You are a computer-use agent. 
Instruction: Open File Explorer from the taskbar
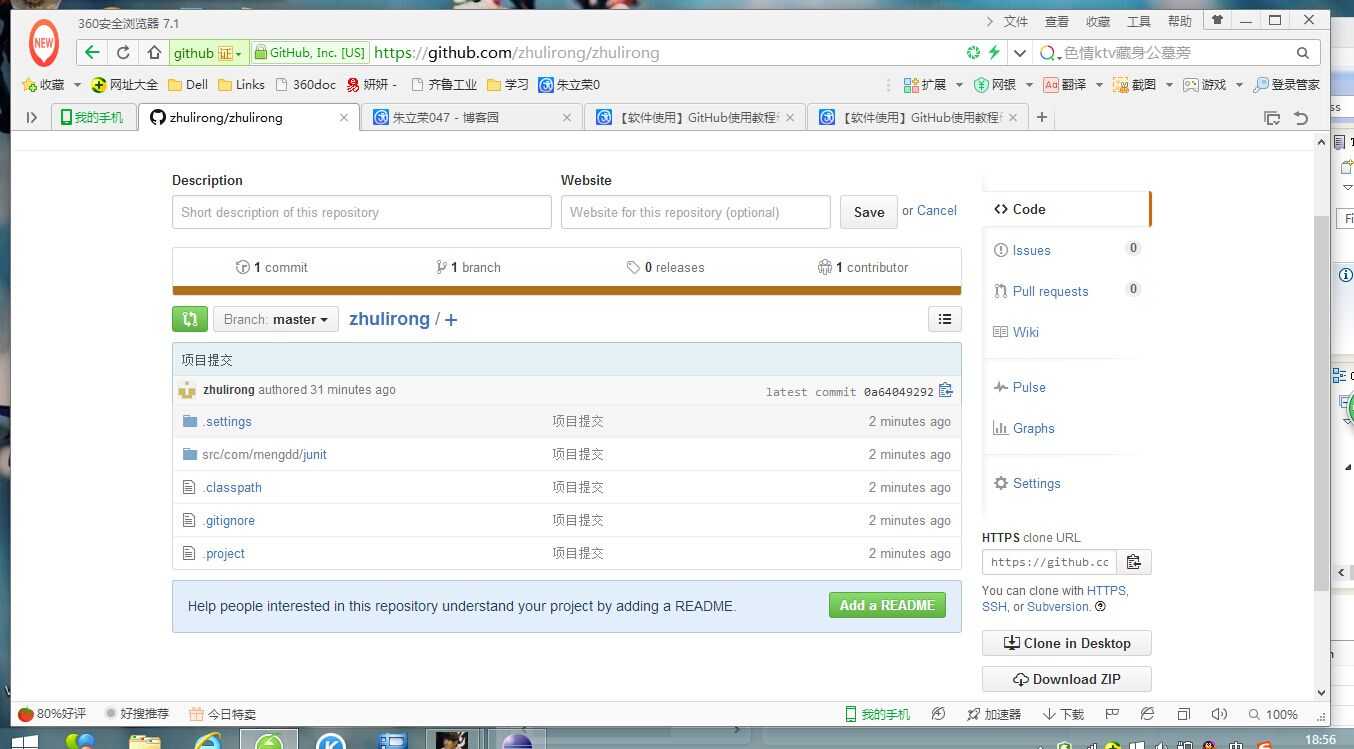pos(145,742)
